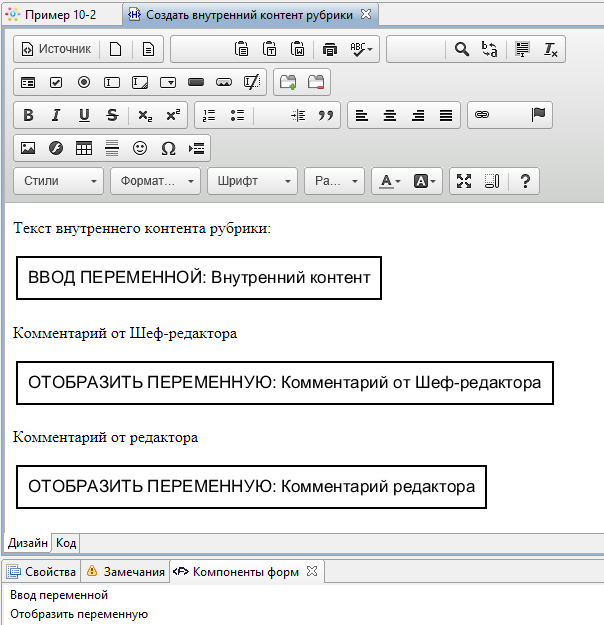604x625 pixels.
Task: Switch to the Код tab
Action: [66, 543]
